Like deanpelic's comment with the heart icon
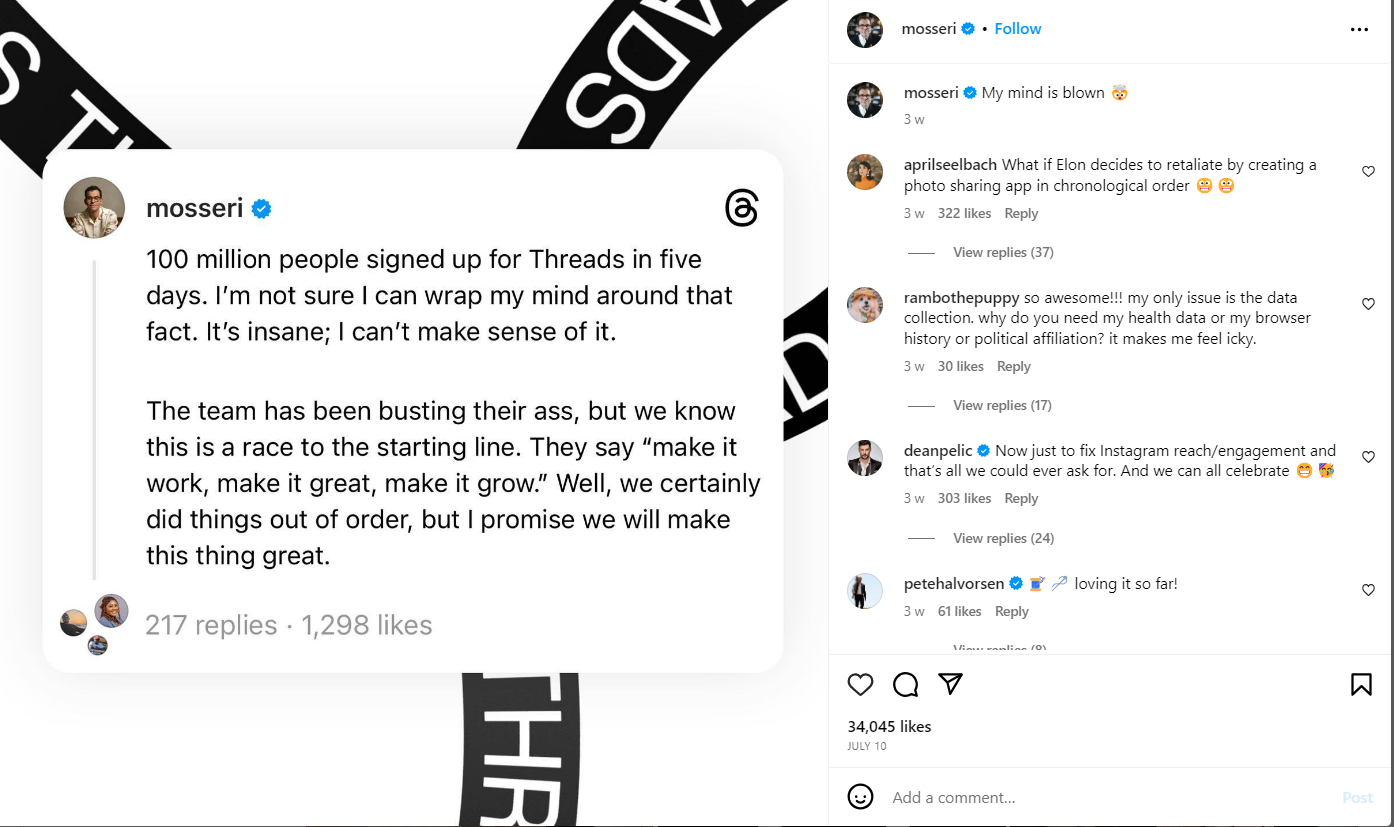This screenshot has width=1394, height=827. 1368,457
